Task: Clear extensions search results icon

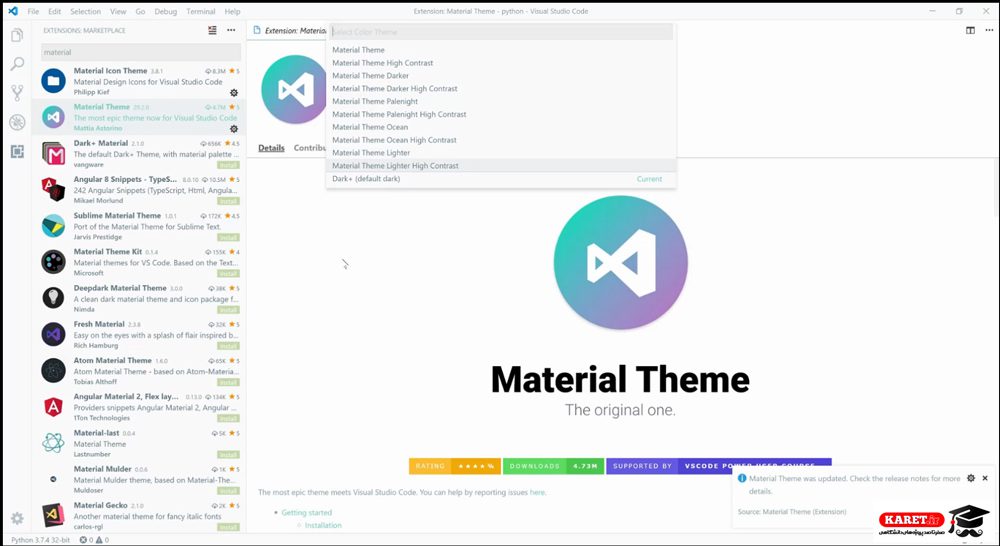Action: (212, 30)
